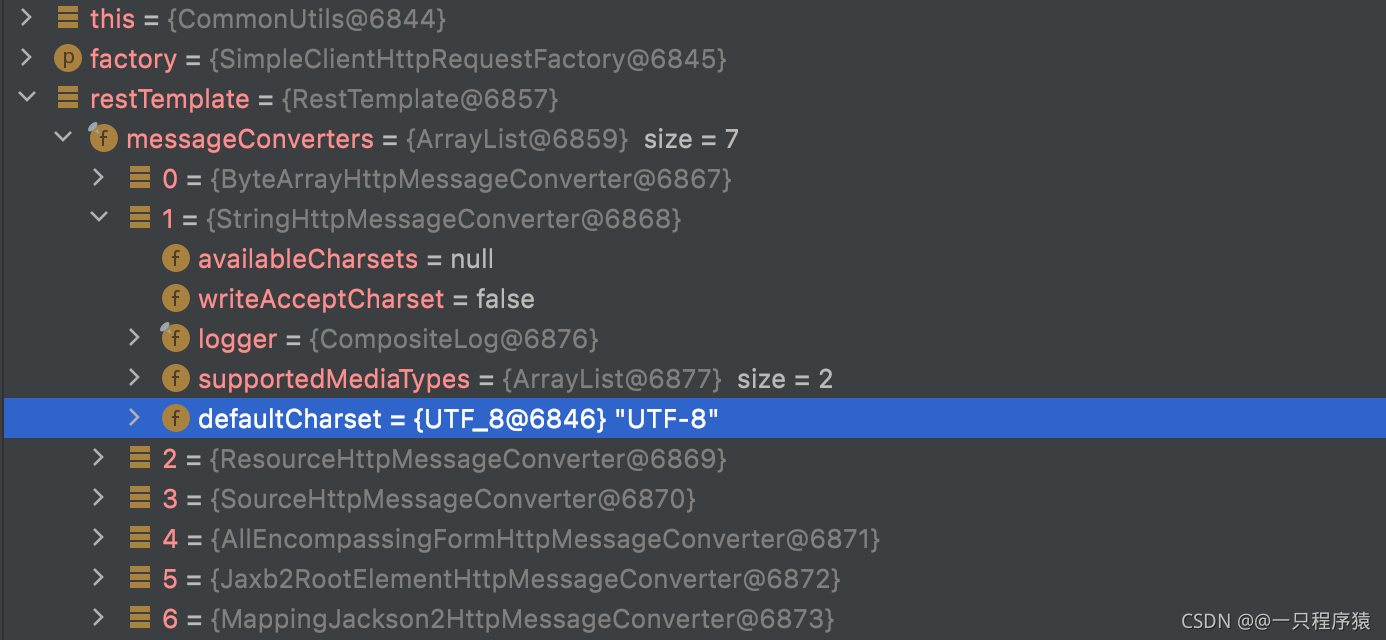Expand the 'this' CommonUtils variable
The width and height of the screenshot is (1386, 640).
pyautogui.click(x=26, y=18)
